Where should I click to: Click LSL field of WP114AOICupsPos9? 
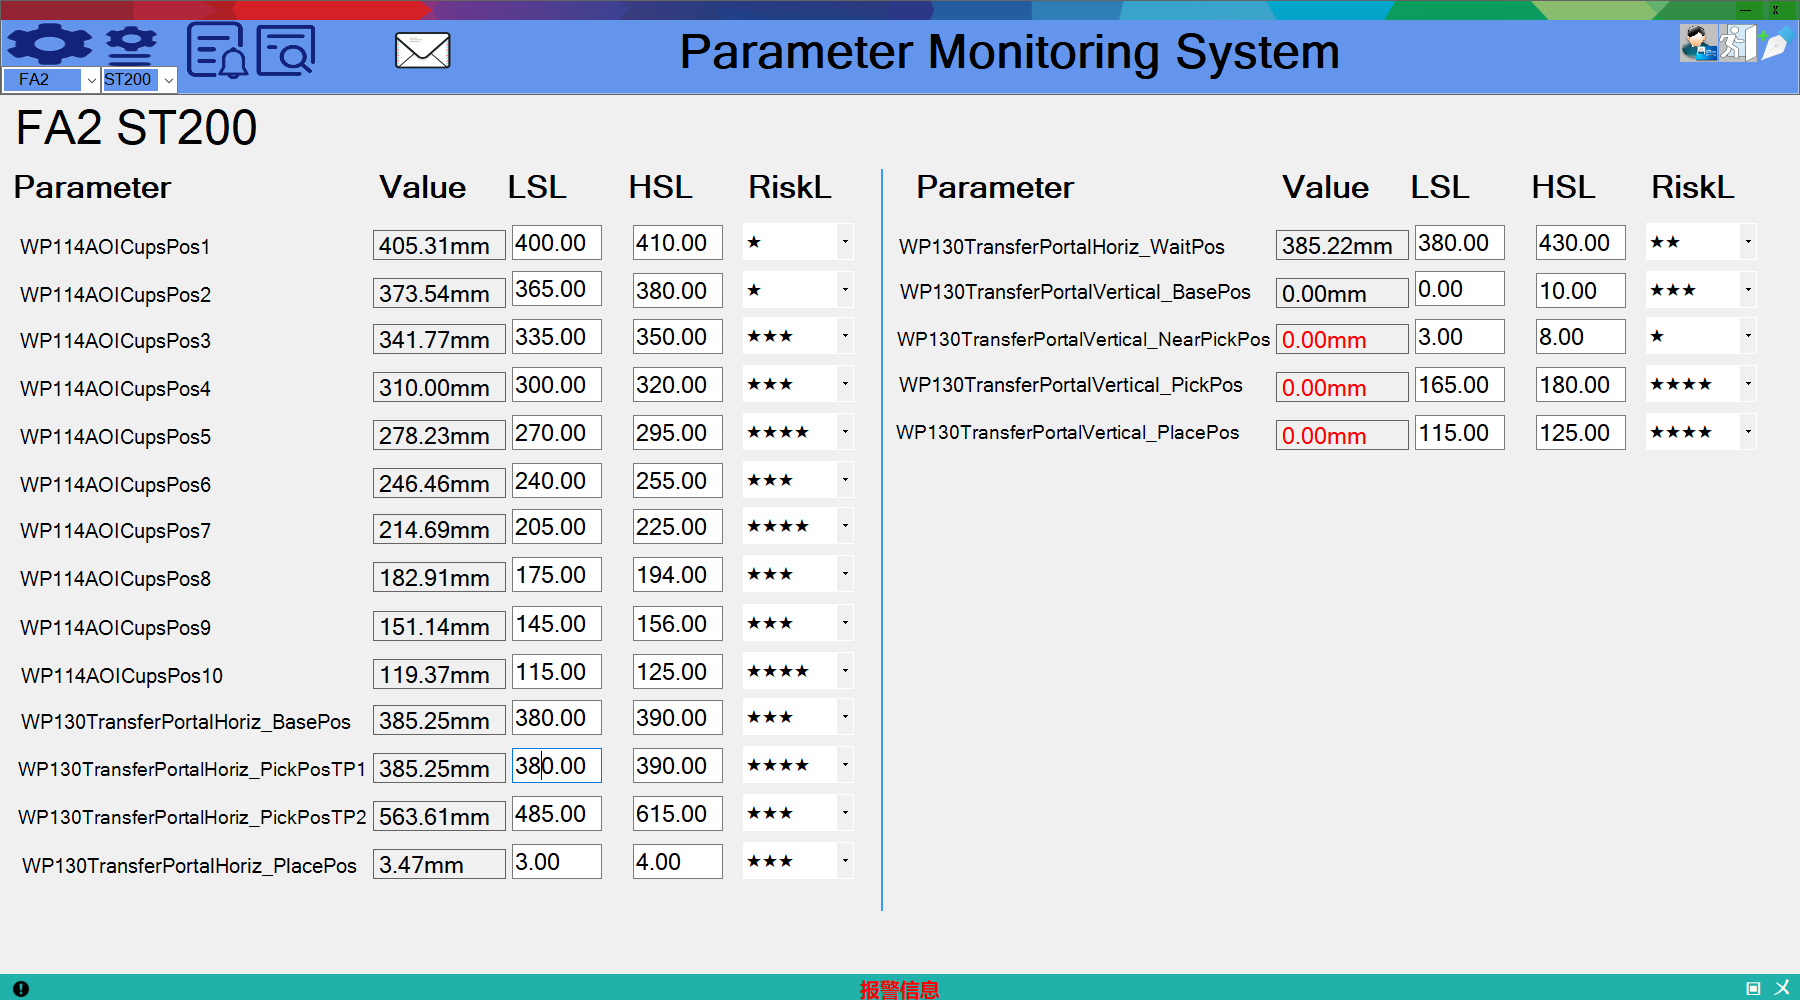[x=557, y=624]
